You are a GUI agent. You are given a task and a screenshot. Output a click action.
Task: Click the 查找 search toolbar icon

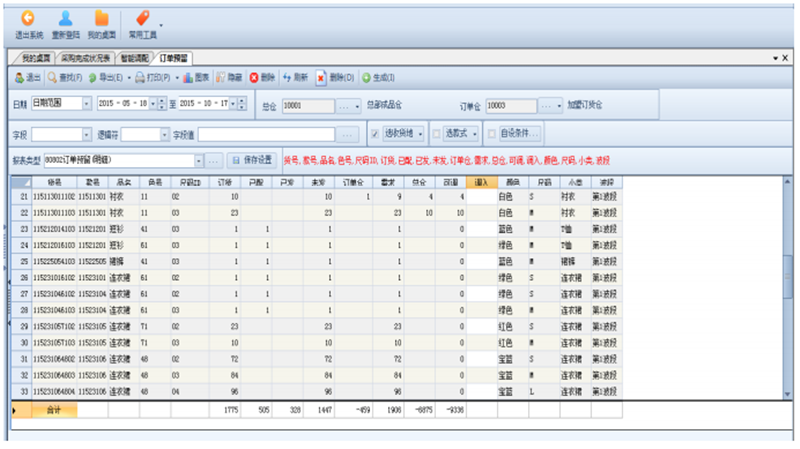[x=52, y=77]
